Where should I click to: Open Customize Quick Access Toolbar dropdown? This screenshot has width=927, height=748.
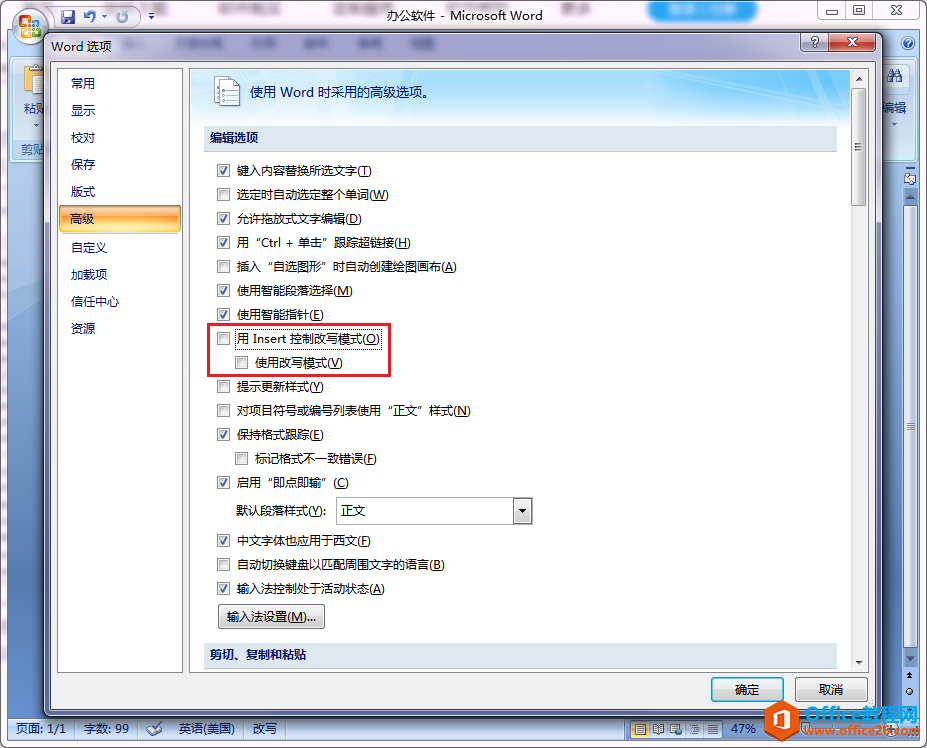(x=151, y=17)
